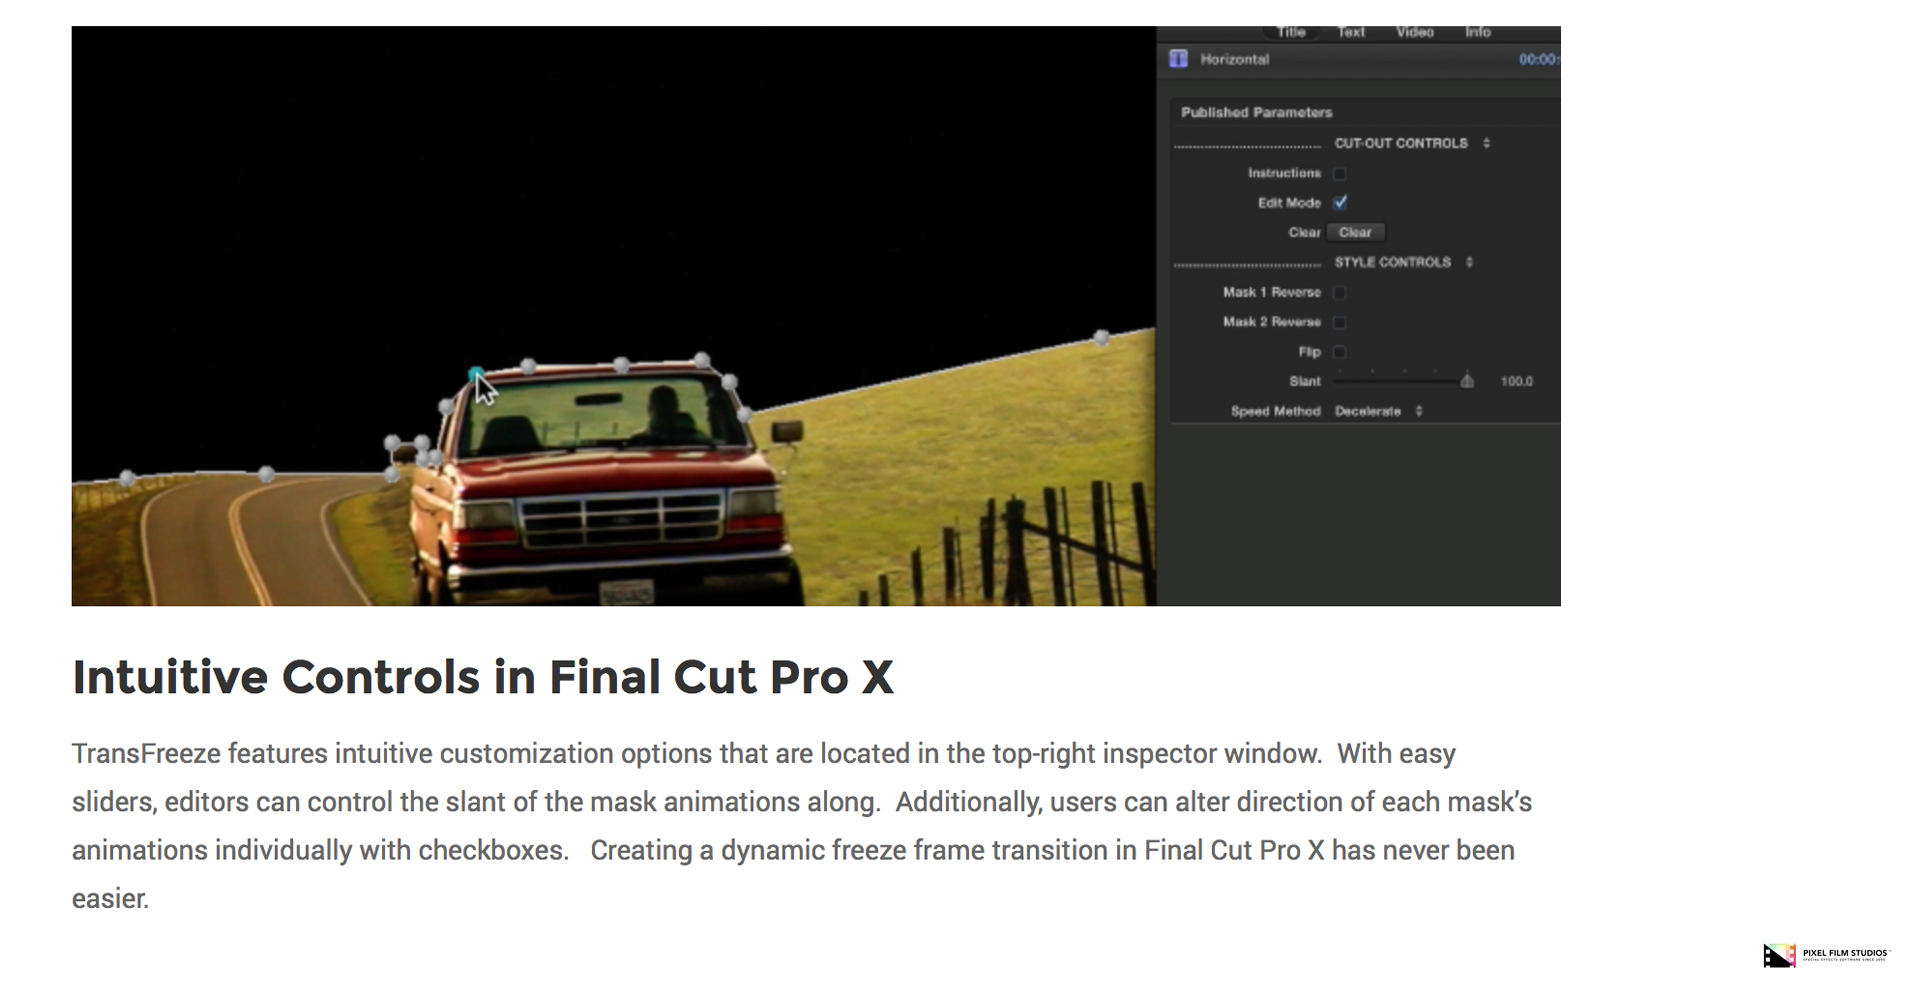
Task: Click the heading Intuitive Controls in Final Cut Pro X
Action: point(482,677)
